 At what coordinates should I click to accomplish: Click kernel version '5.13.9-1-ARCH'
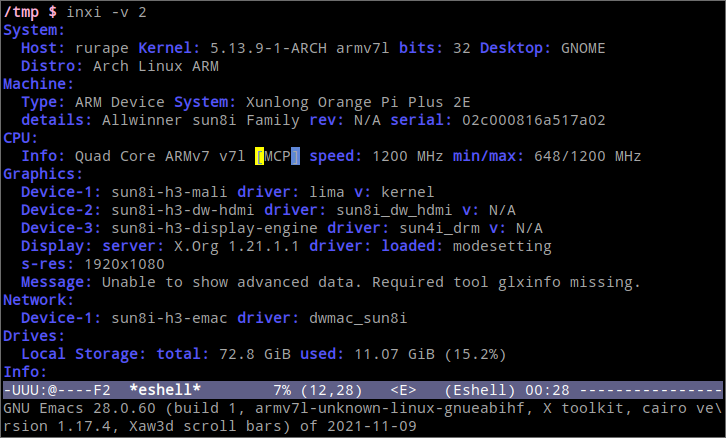[x=269, y=48]
